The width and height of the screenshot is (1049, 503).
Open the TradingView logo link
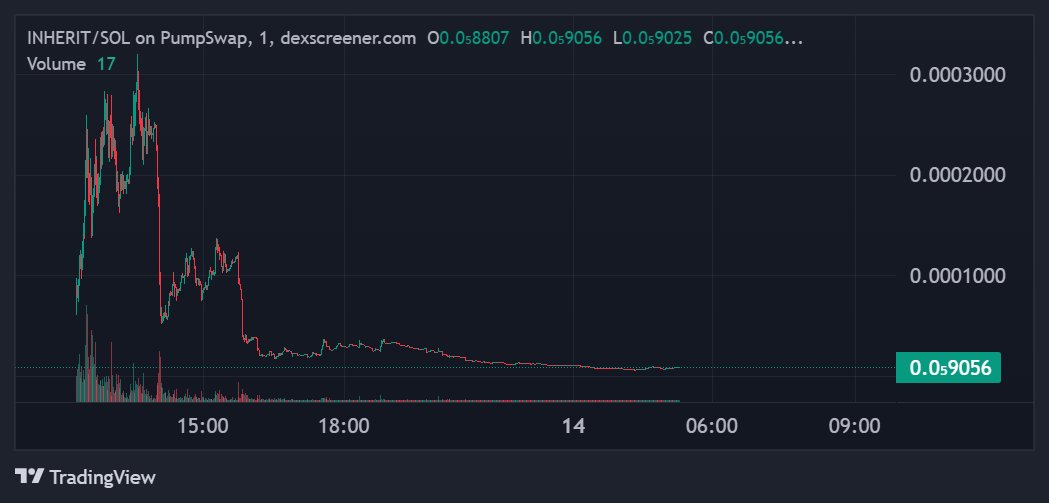(85, 477)
